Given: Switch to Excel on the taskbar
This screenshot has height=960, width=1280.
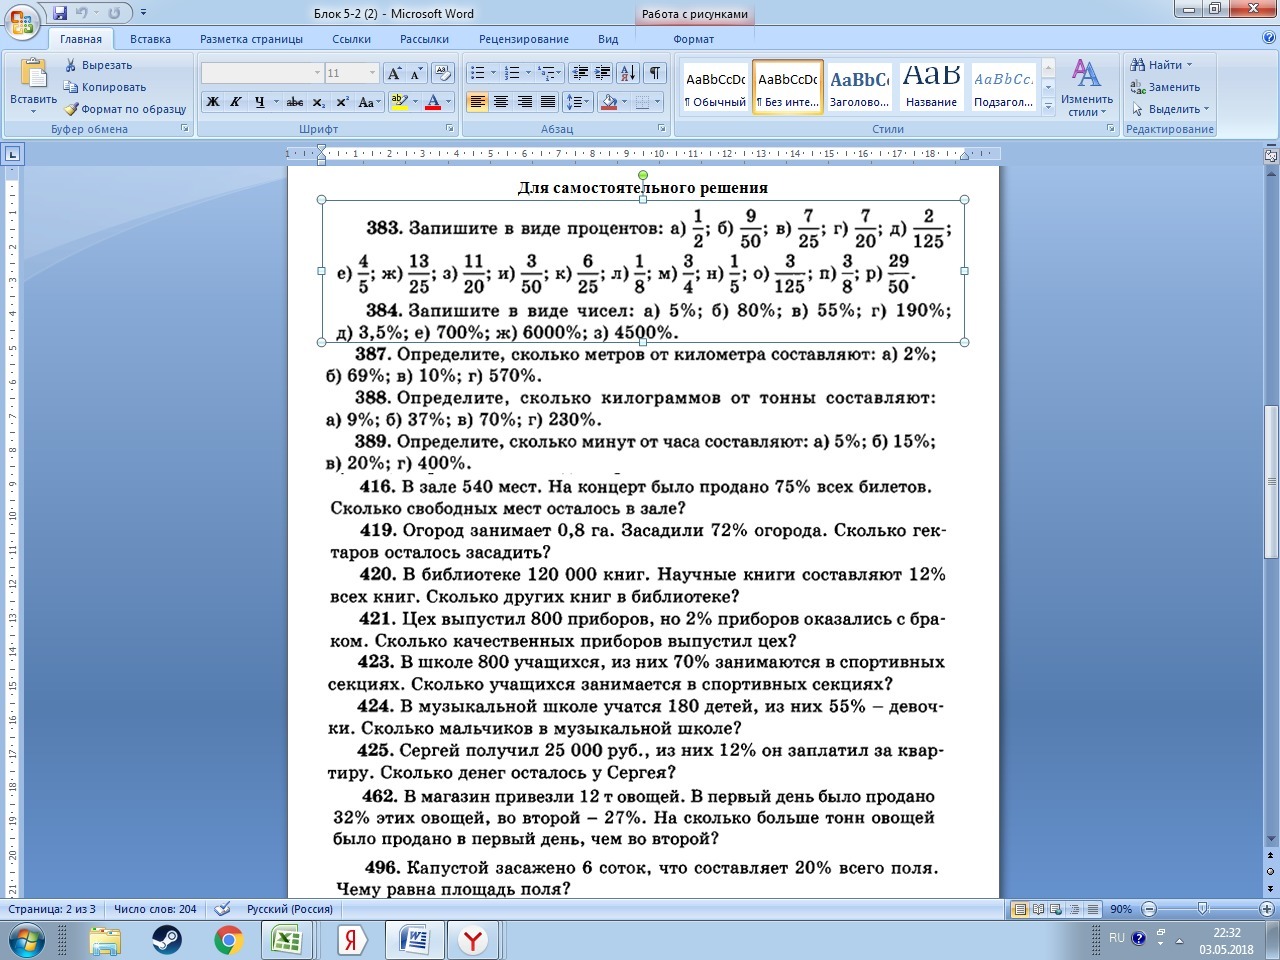Looking at the screenshot, I should point(288,940).
